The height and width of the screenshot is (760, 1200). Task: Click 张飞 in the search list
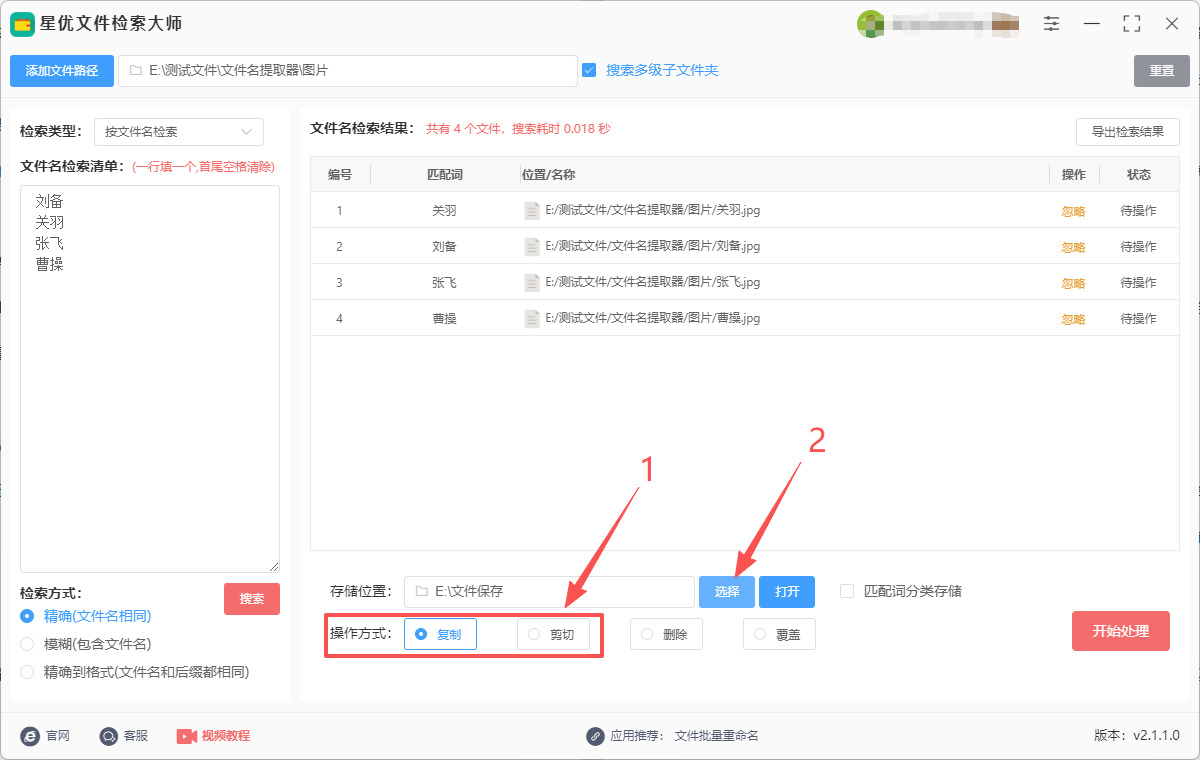point(49,244)
